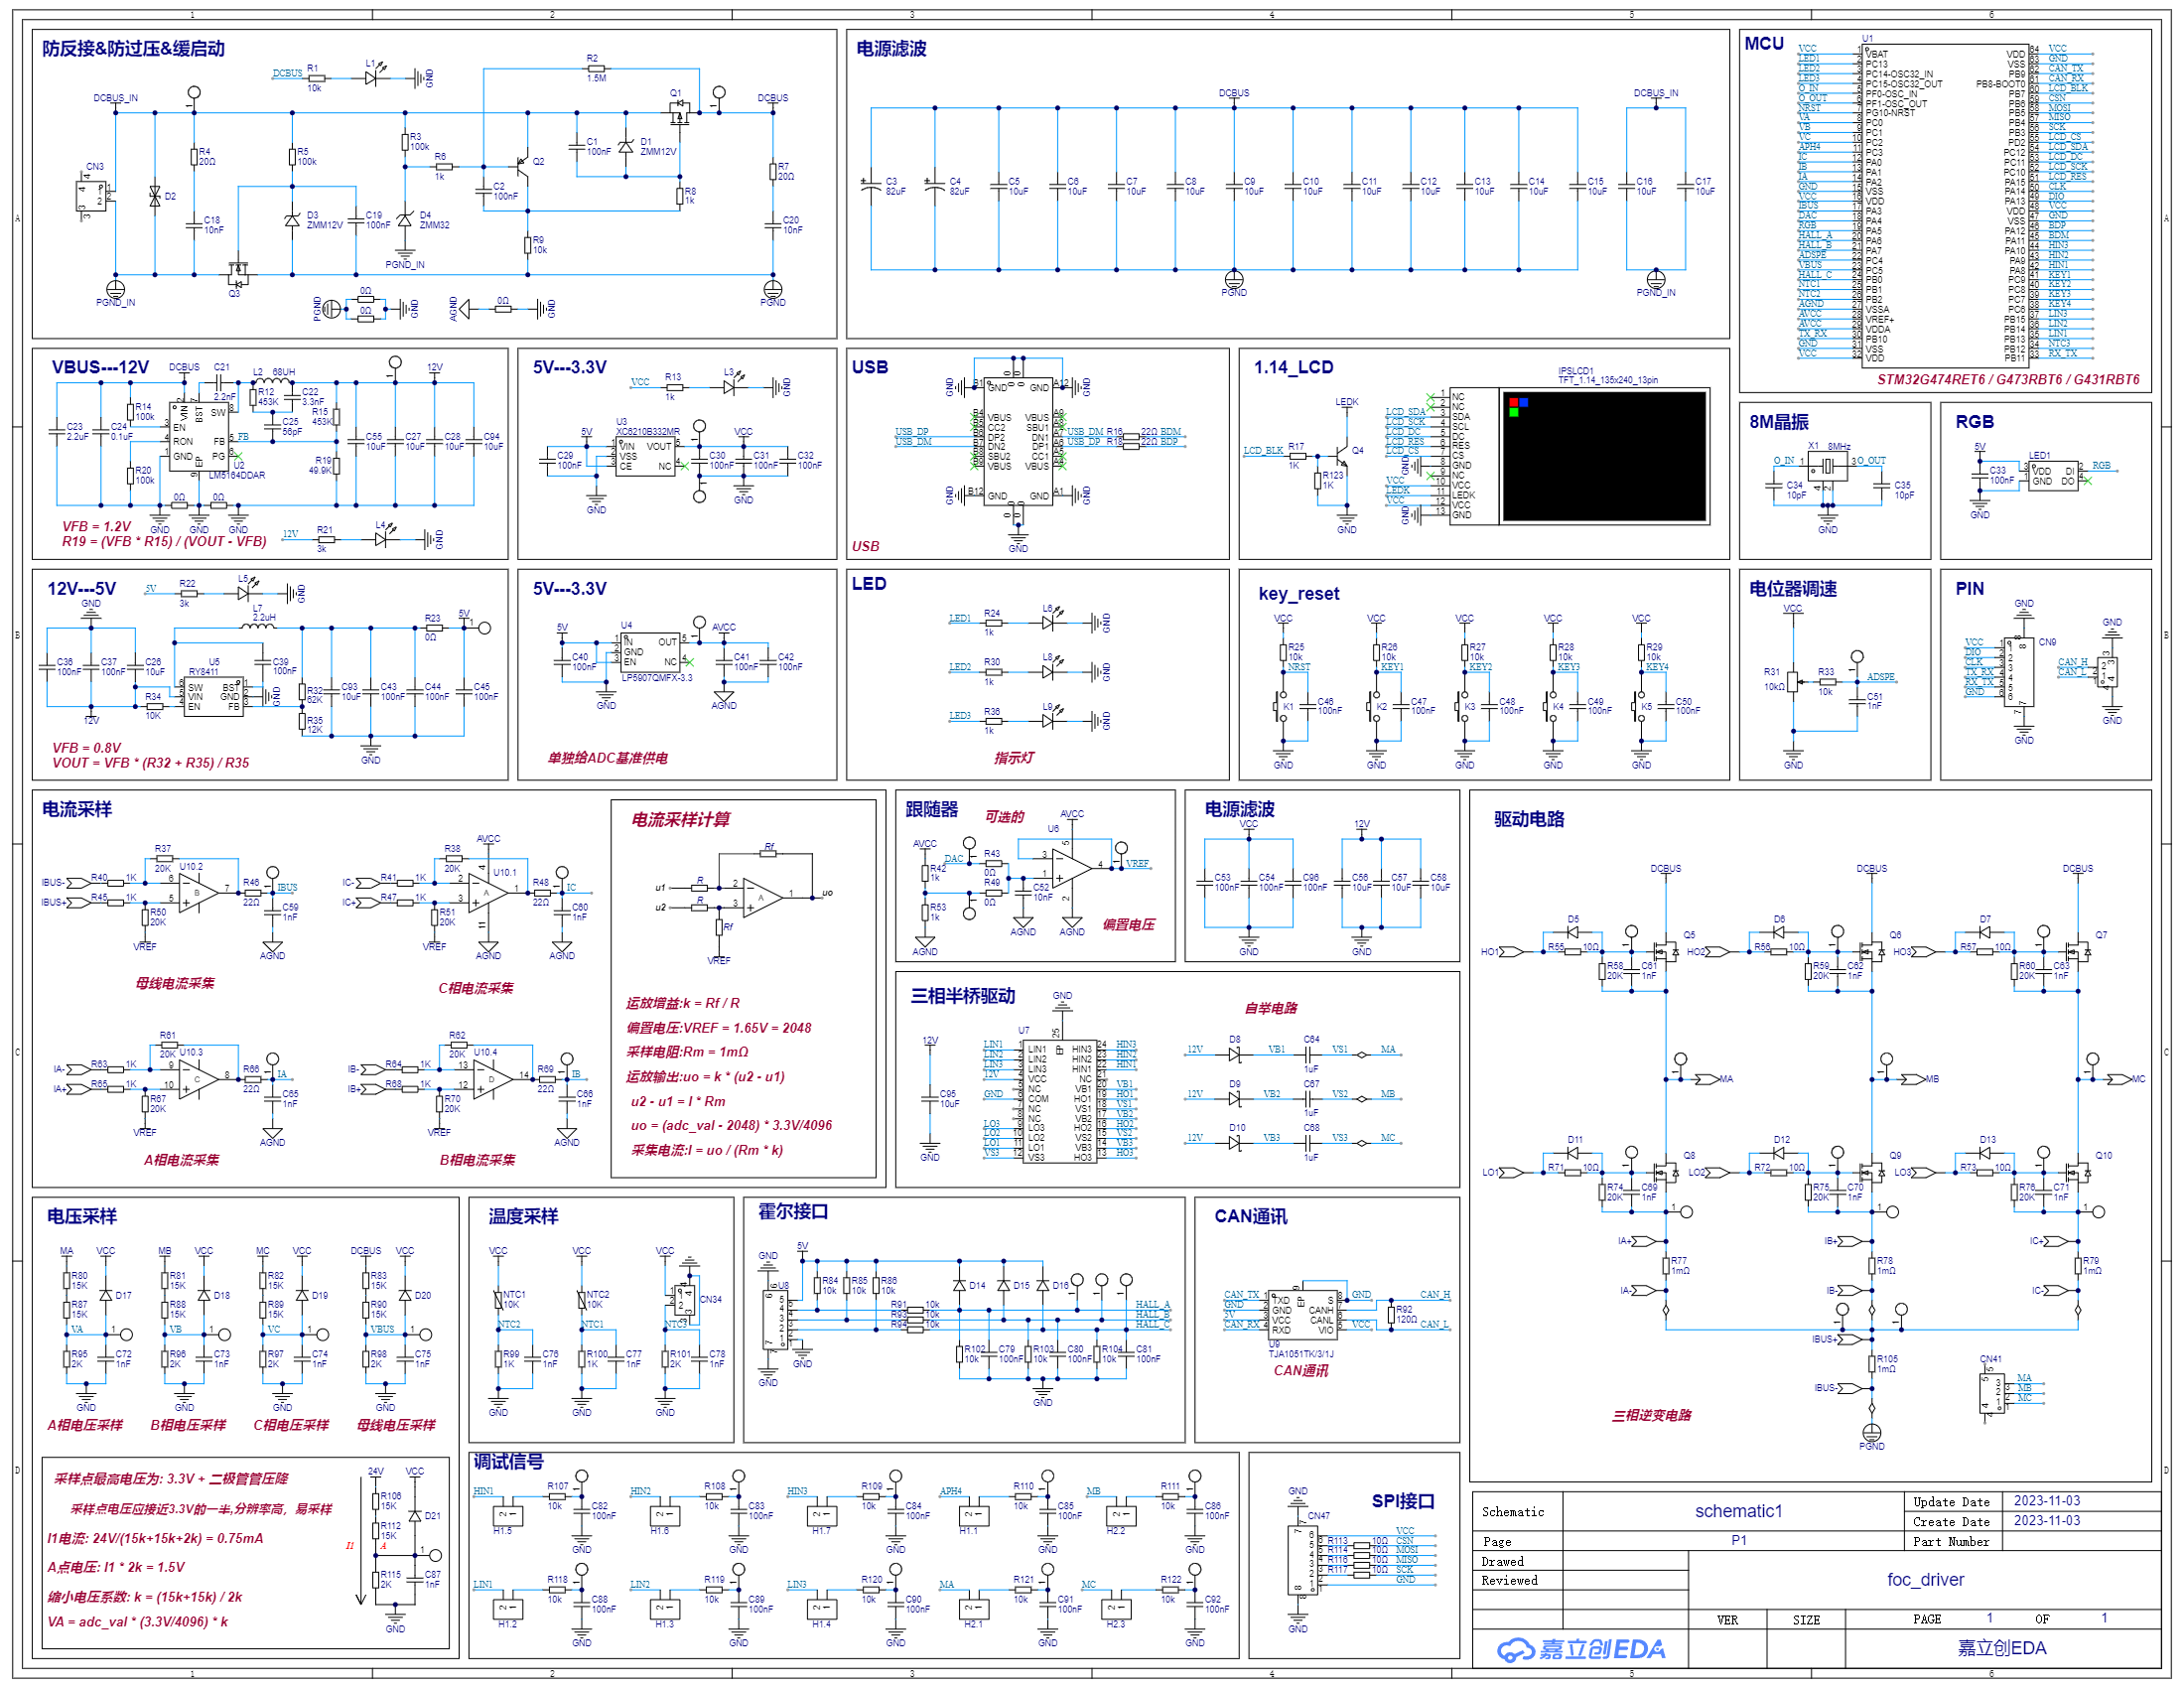This screenshot has height=1688, width=2184.
Task: Click the U7 three-phase gate driver chip
Action: (1060, 1100)
